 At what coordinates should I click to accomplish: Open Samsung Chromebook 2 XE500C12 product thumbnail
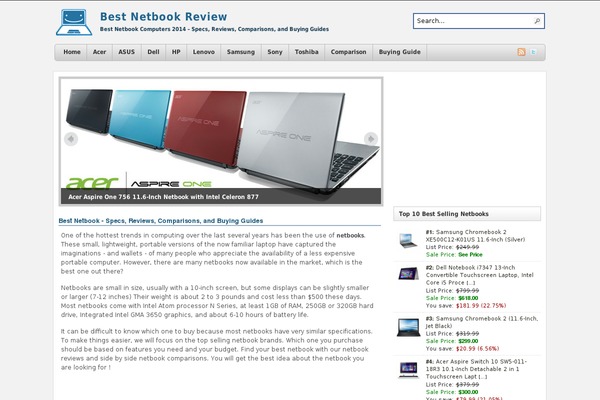408,240
